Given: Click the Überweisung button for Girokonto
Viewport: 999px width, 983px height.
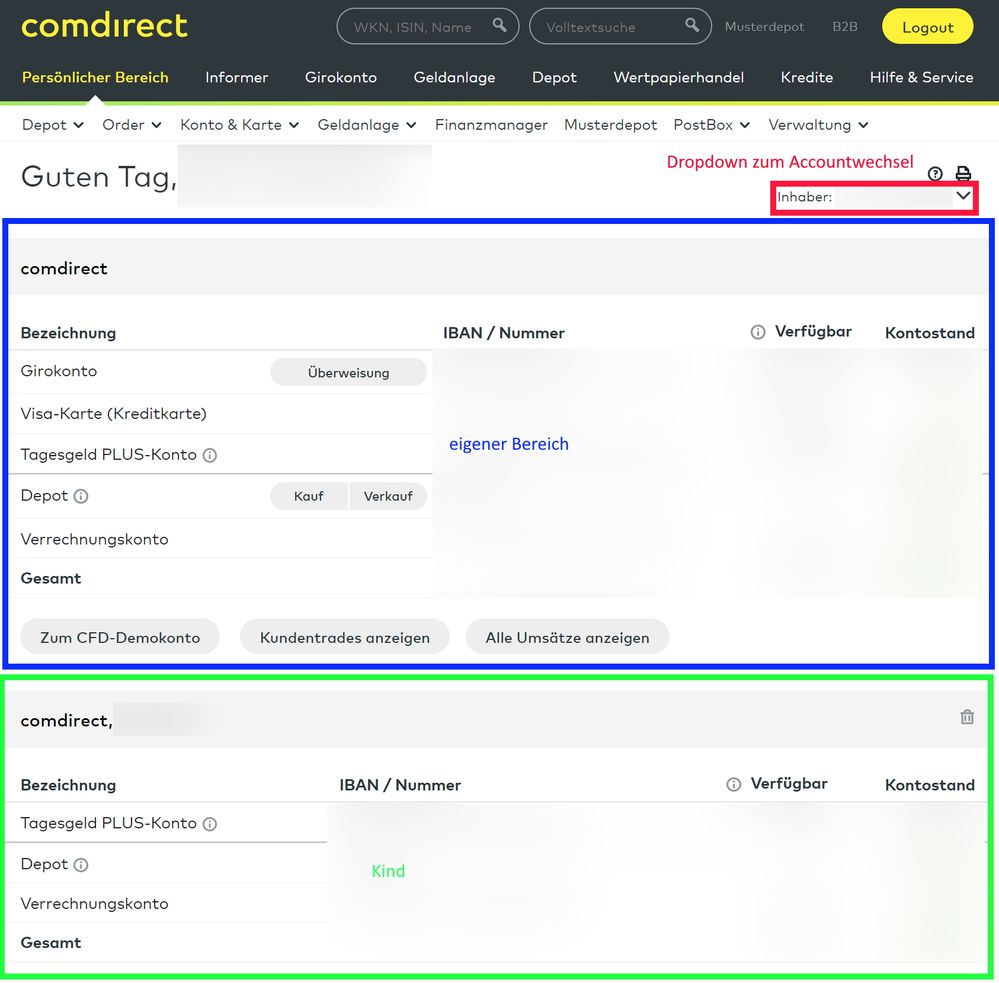Looking at the screenshot, I should click(348, 373).
